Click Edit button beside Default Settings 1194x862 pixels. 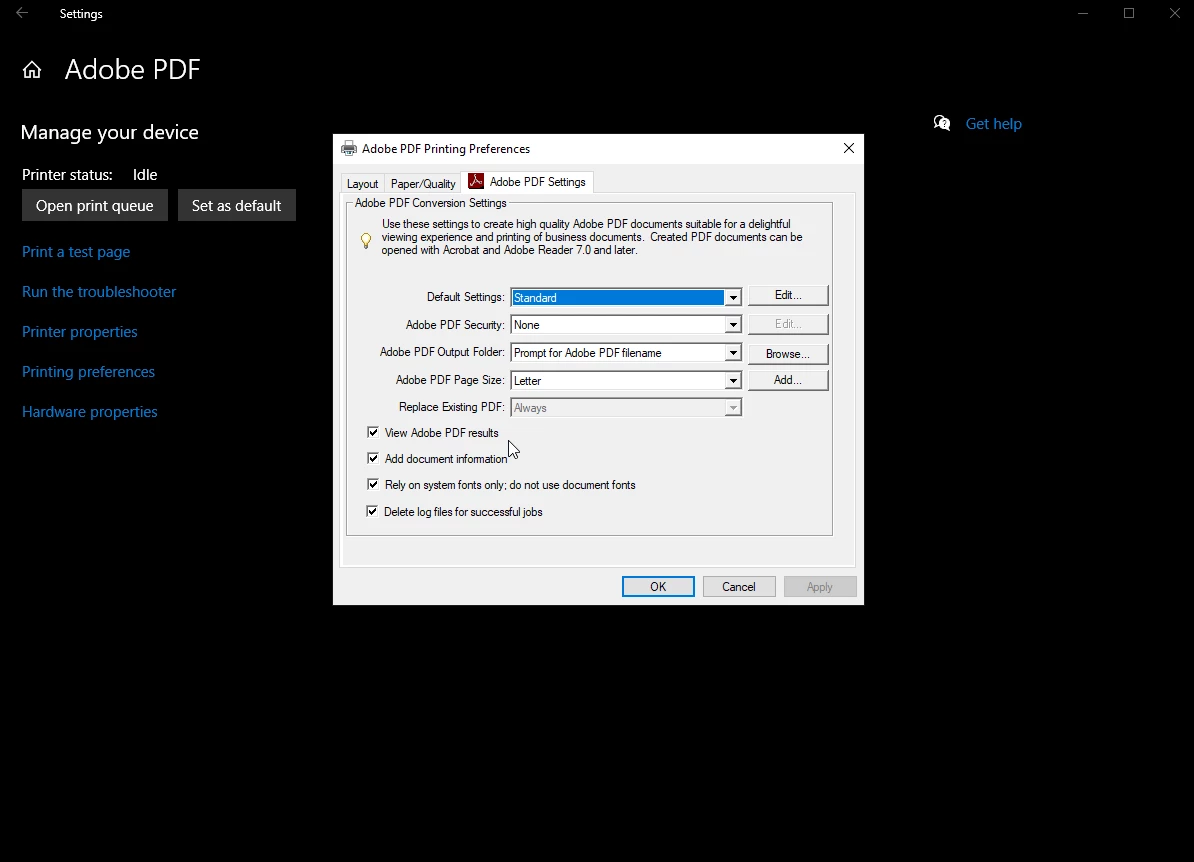point(788,295)
